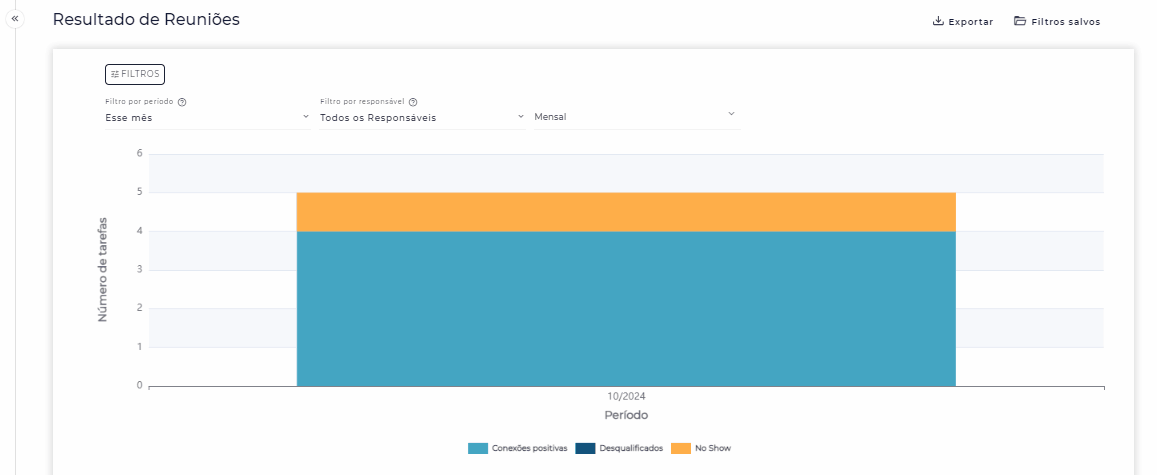Click the Exportar text label

tap(970, 21)
